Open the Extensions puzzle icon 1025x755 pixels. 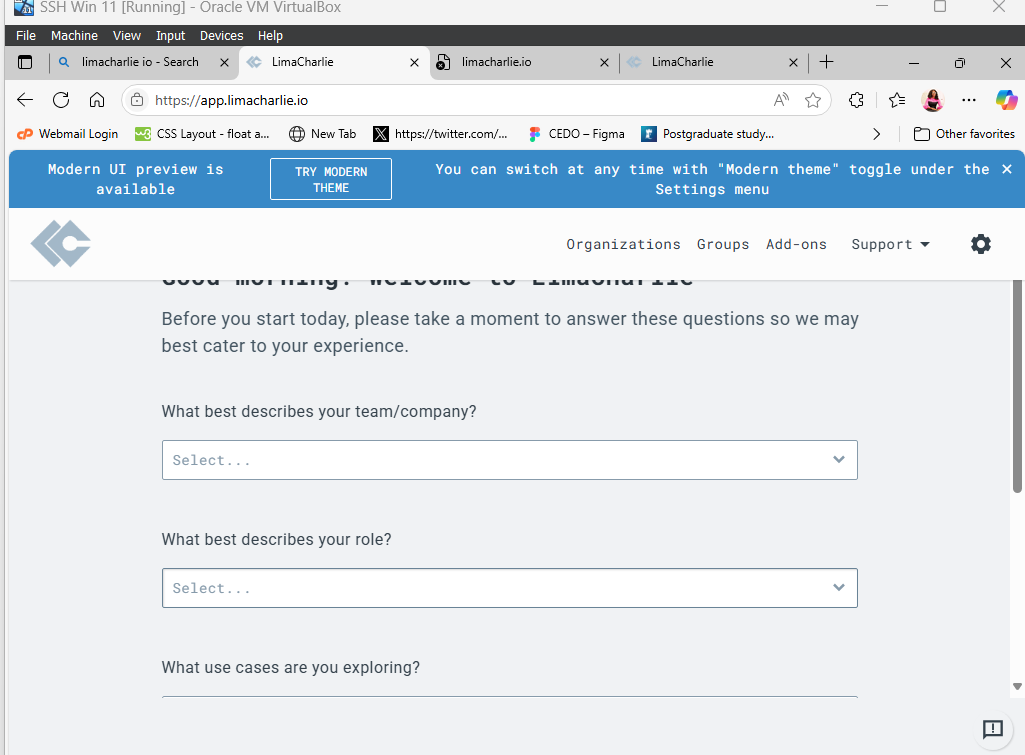click(856, 100)
